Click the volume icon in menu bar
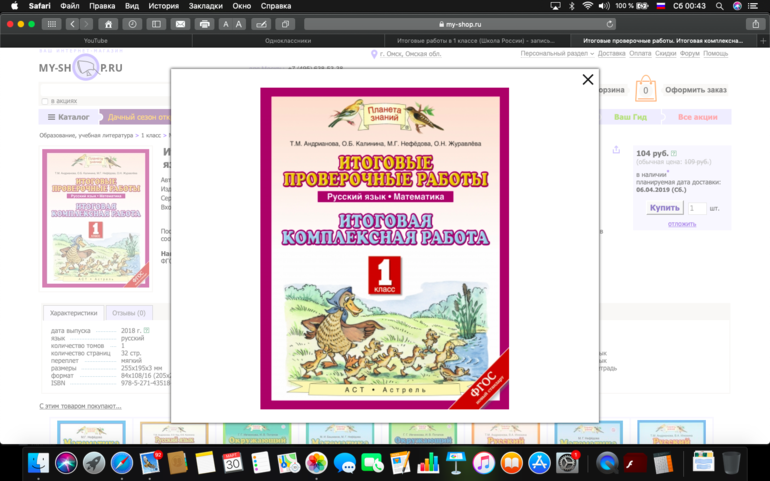The width and height of the screenshot is (770, 481). 604,6
